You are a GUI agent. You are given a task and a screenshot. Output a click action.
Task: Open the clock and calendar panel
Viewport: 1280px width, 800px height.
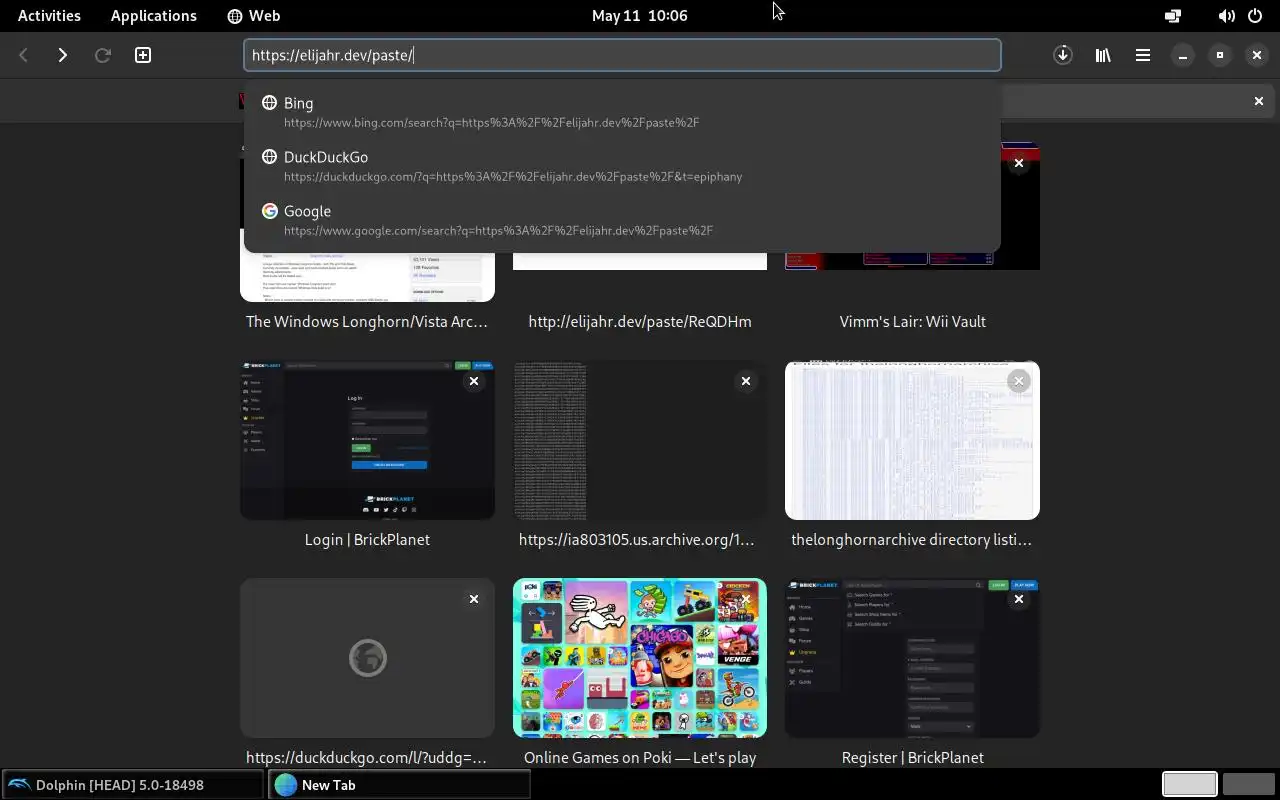pyautogui.click(x=640, y=15)
